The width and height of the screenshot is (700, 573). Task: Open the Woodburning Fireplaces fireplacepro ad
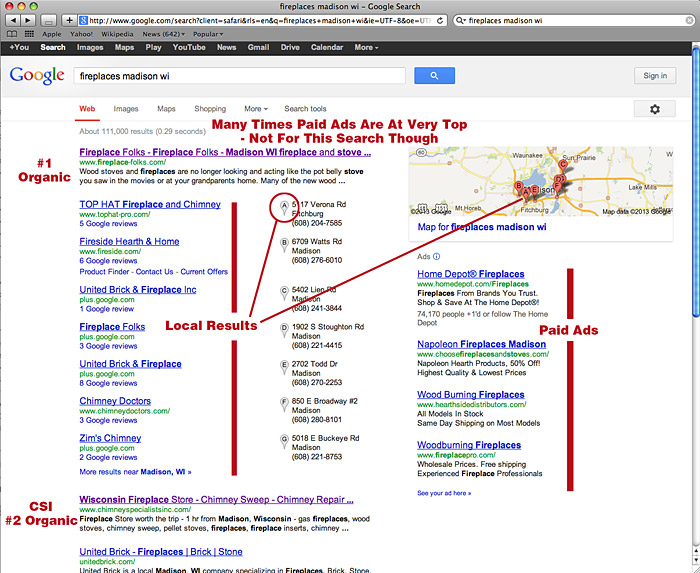point(469,445)
